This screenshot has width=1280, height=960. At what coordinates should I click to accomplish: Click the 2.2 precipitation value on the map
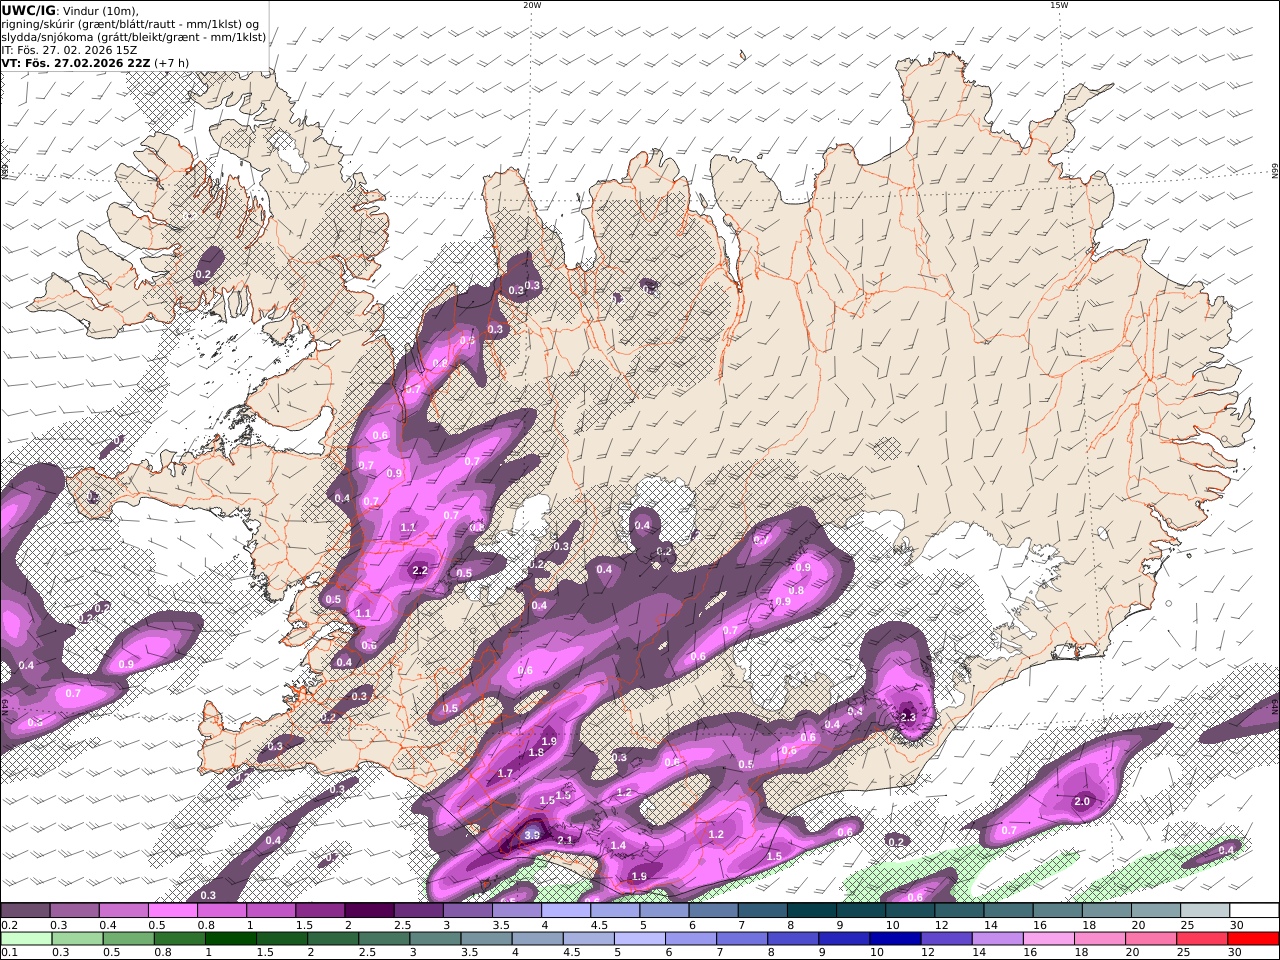[x=420, y=571]
